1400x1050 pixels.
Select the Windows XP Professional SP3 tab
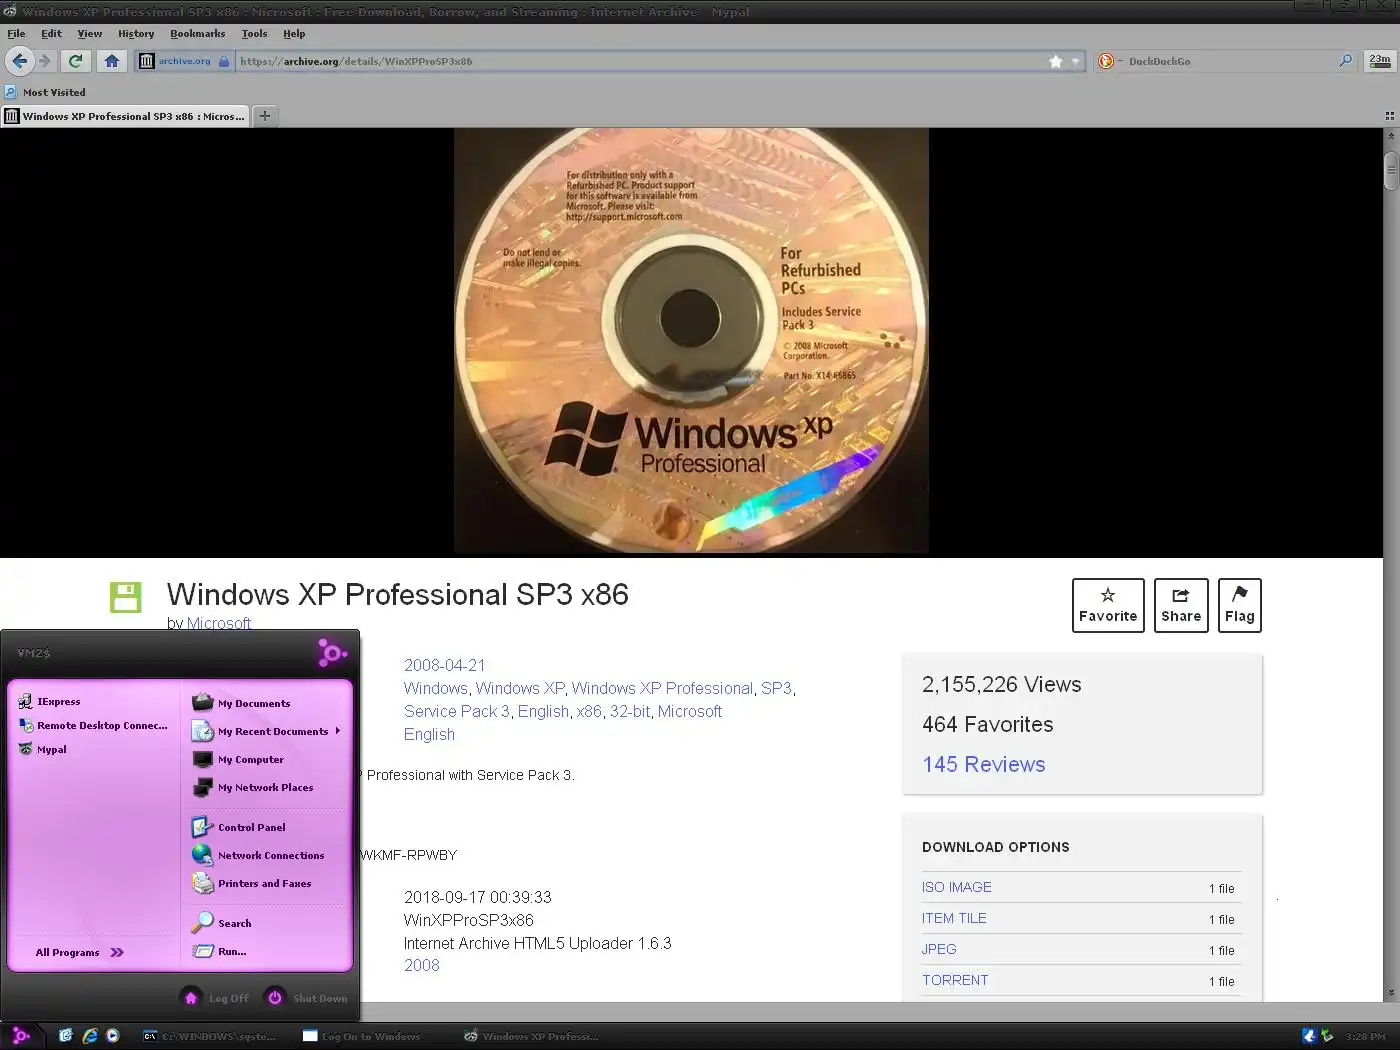click(125, 116)
